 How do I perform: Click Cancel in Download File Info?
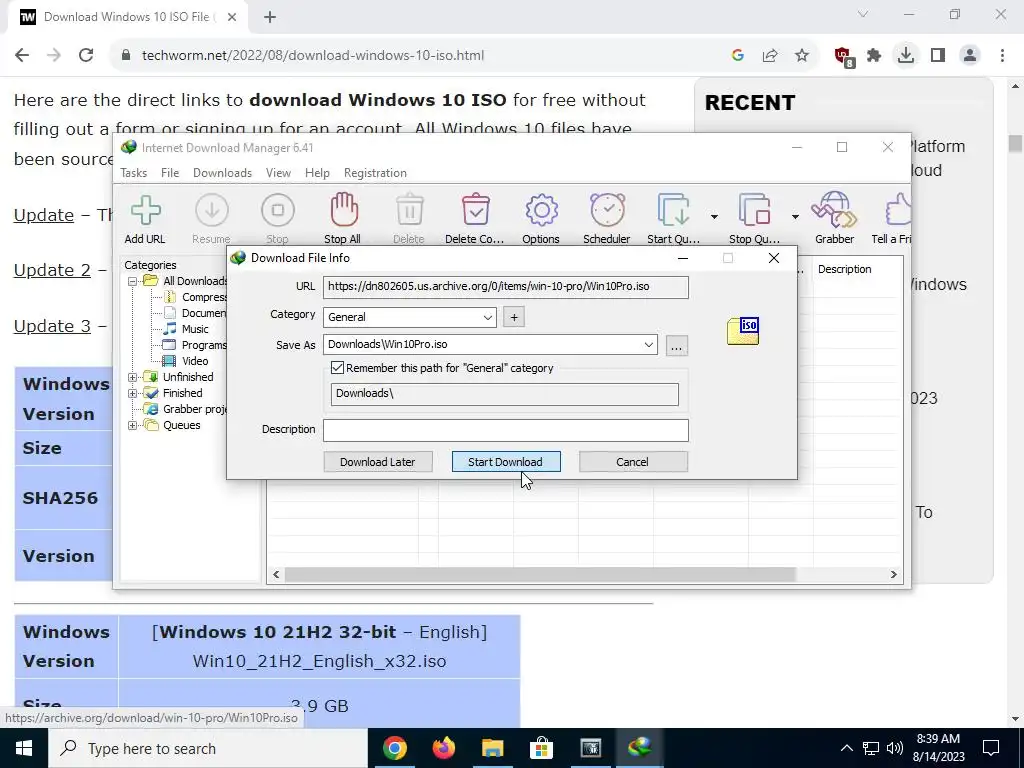click(633, 462)
